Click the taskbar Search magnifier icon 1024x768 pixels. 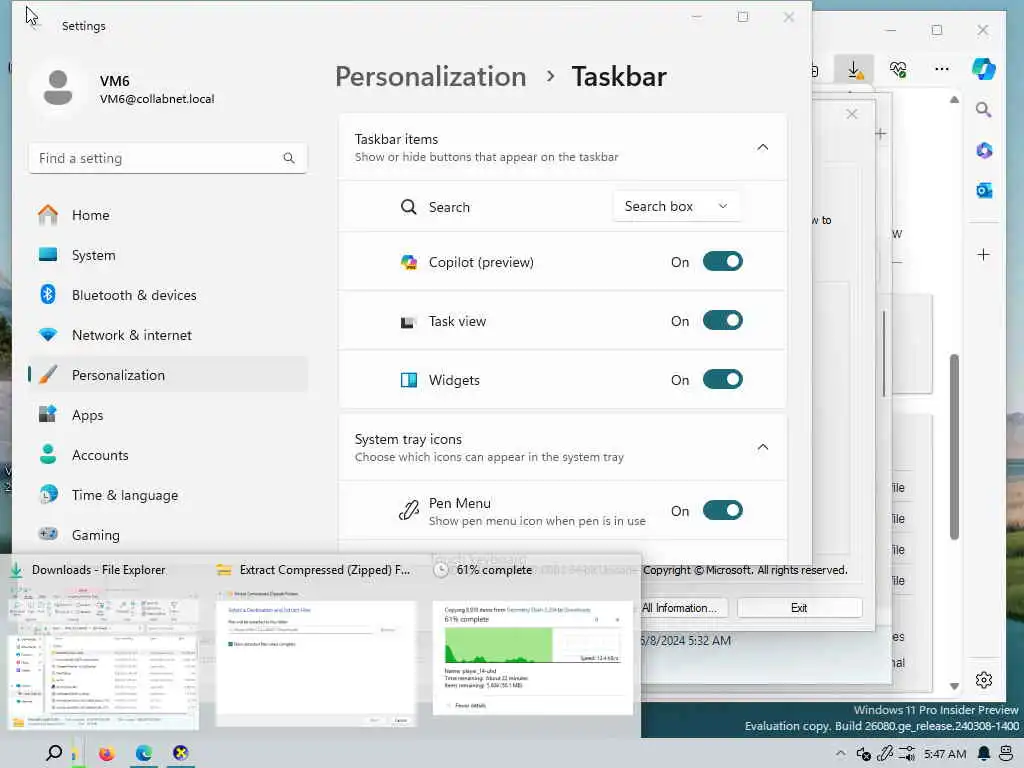click(x=54, y=753)
